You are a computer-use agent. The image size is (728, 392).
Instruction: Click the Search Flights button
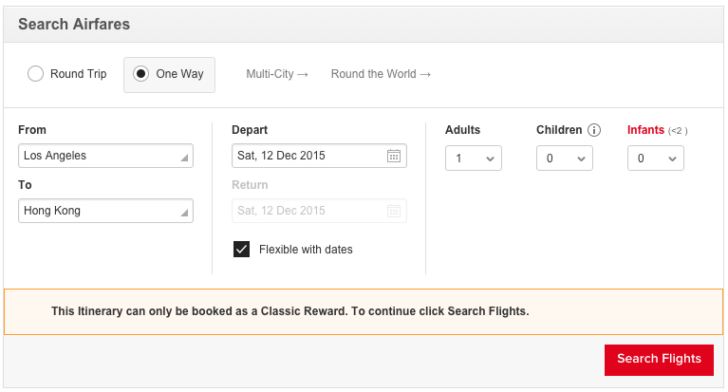click(659, 360)
